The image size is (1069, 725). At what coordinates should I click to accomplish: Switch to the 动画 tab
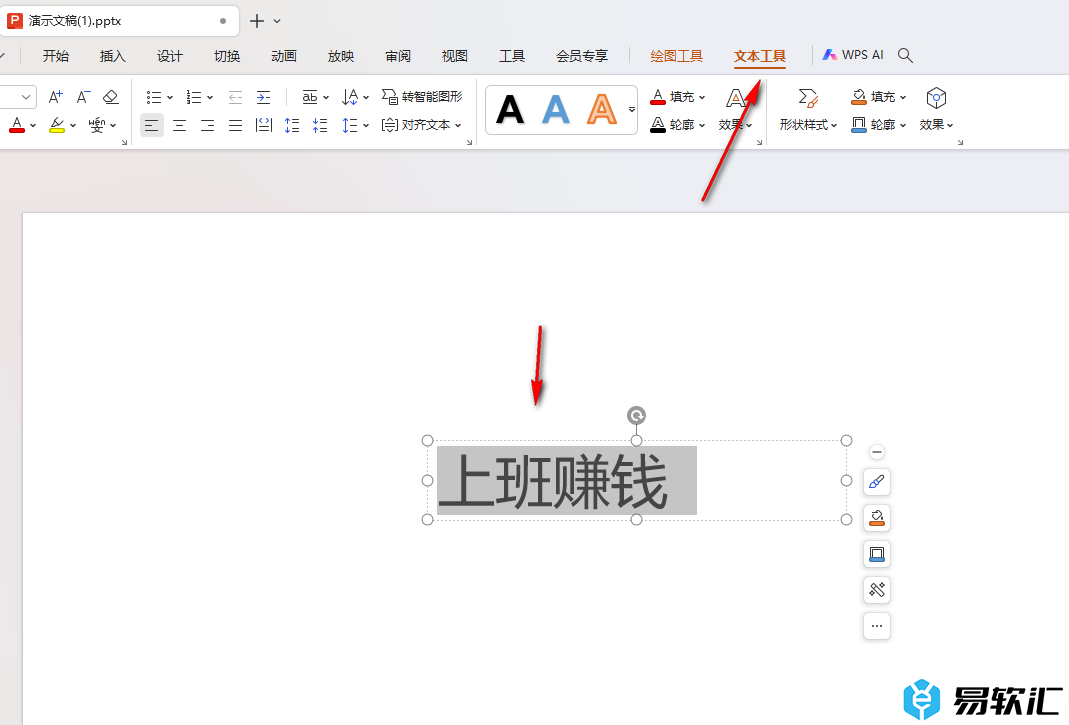click(284, 56)
